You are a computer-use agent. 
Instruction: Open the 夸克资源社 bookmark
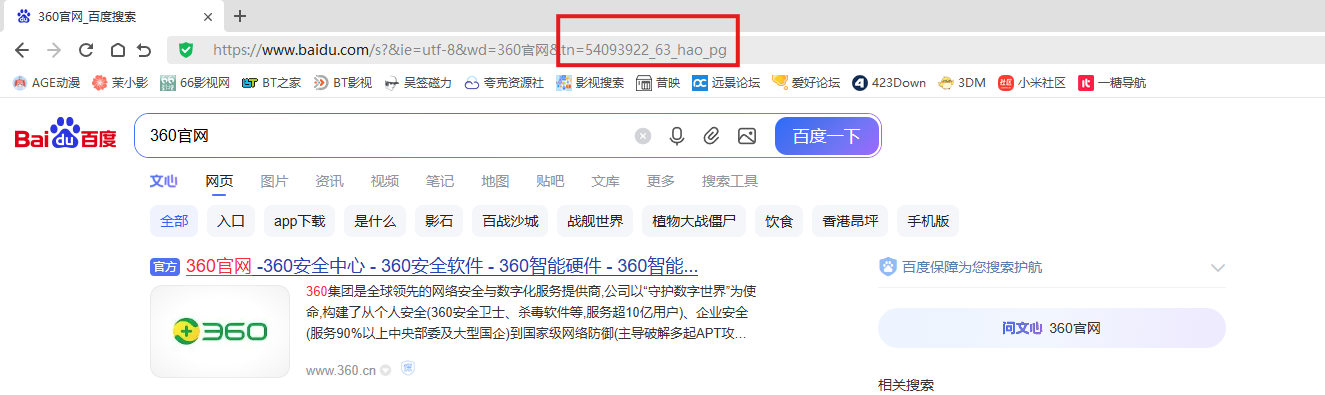pyautogui.click(x=504, y=83)
